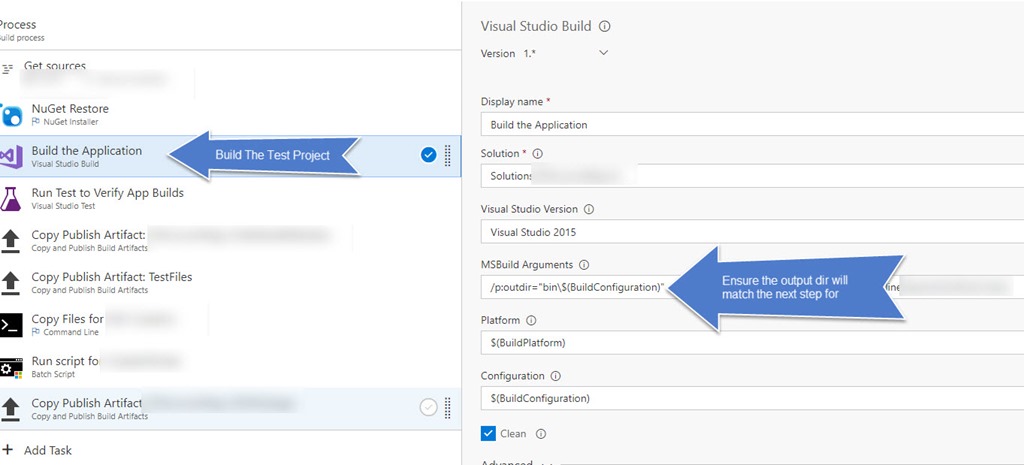
Task: Select the Run Test to Verify App Builds task
Action: click(x=107, y=193)
